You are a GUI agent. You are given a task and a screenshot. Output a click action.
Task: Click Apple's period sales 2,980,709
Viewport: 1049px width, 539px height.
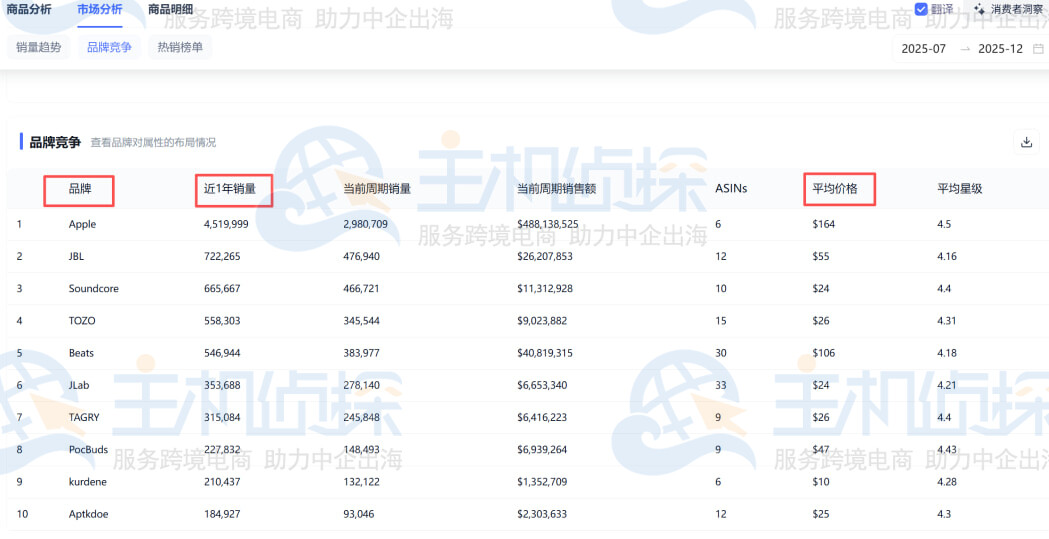[365, 225]
